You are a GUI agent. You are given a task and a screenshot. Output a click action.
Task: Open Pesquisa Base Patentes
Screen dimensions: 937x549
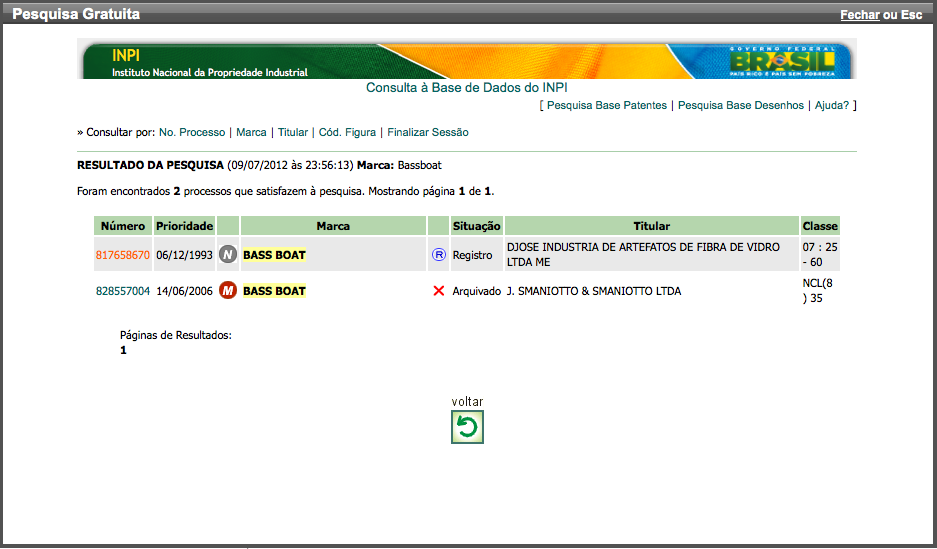coord(607,105)
